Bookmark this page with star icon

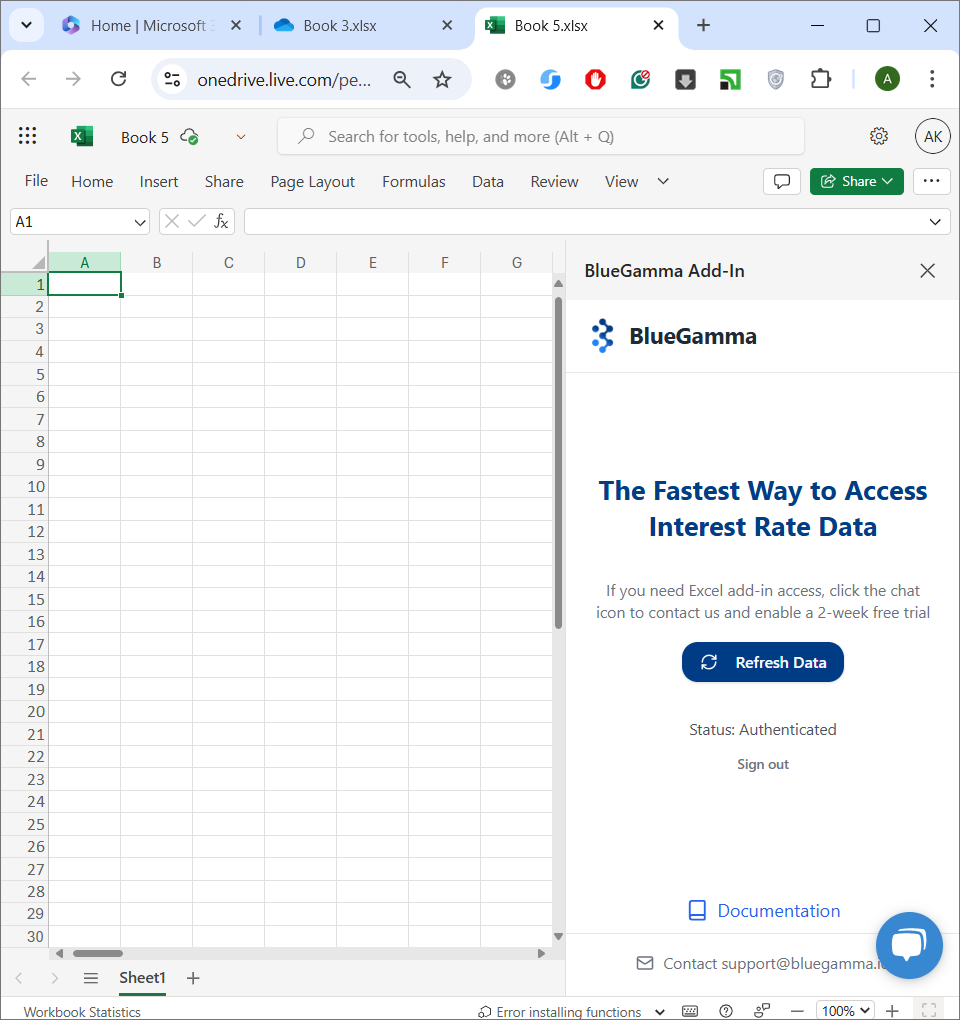click(x=442, y=80)
